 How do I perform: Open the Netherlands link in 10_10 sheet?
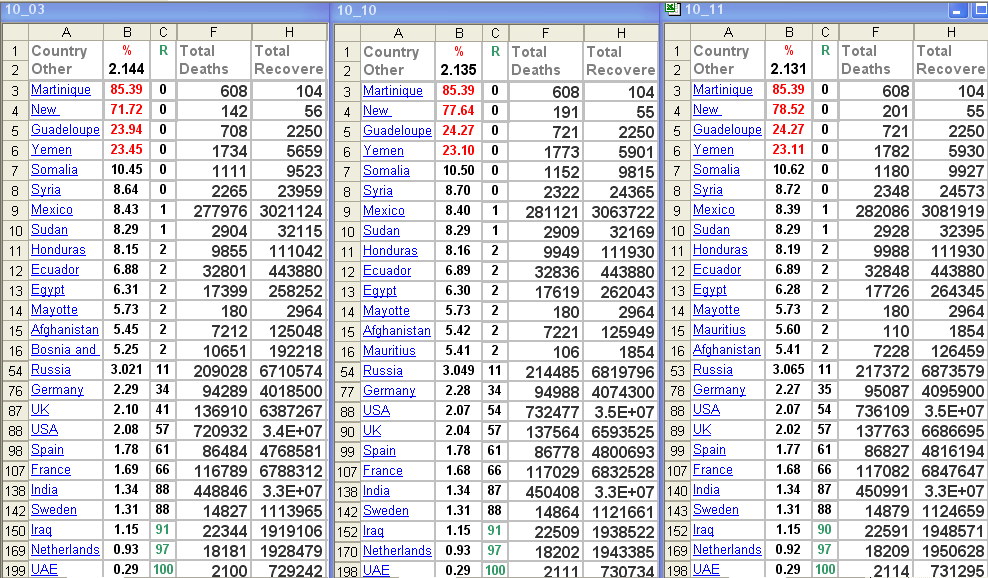397,551
